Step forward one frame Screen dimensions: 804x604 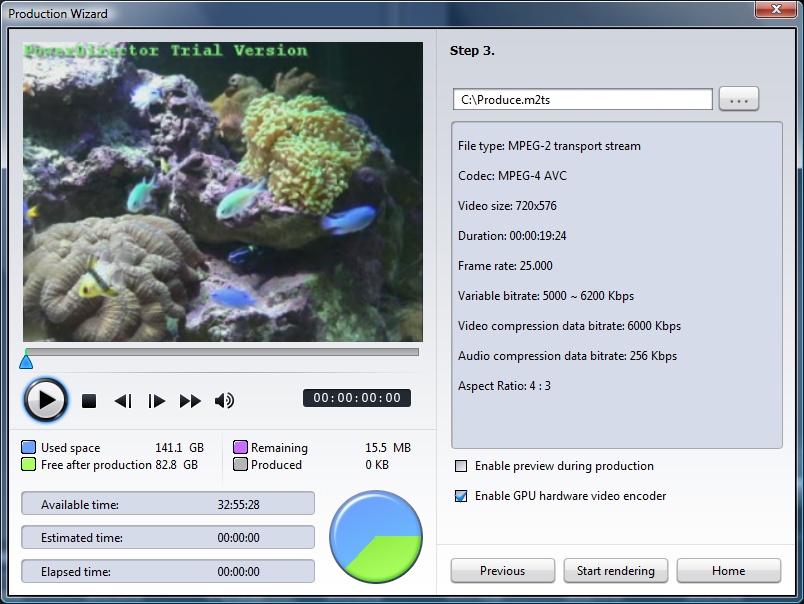(x=156, y=401)
